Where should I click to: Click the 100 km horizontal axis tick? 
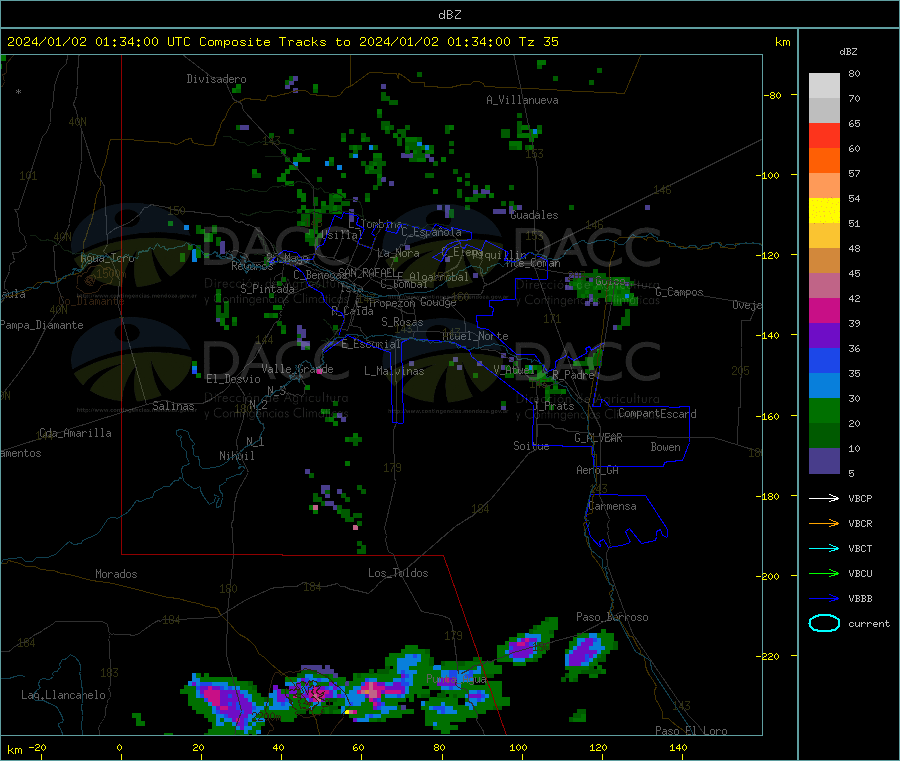[x=518, y=747]
